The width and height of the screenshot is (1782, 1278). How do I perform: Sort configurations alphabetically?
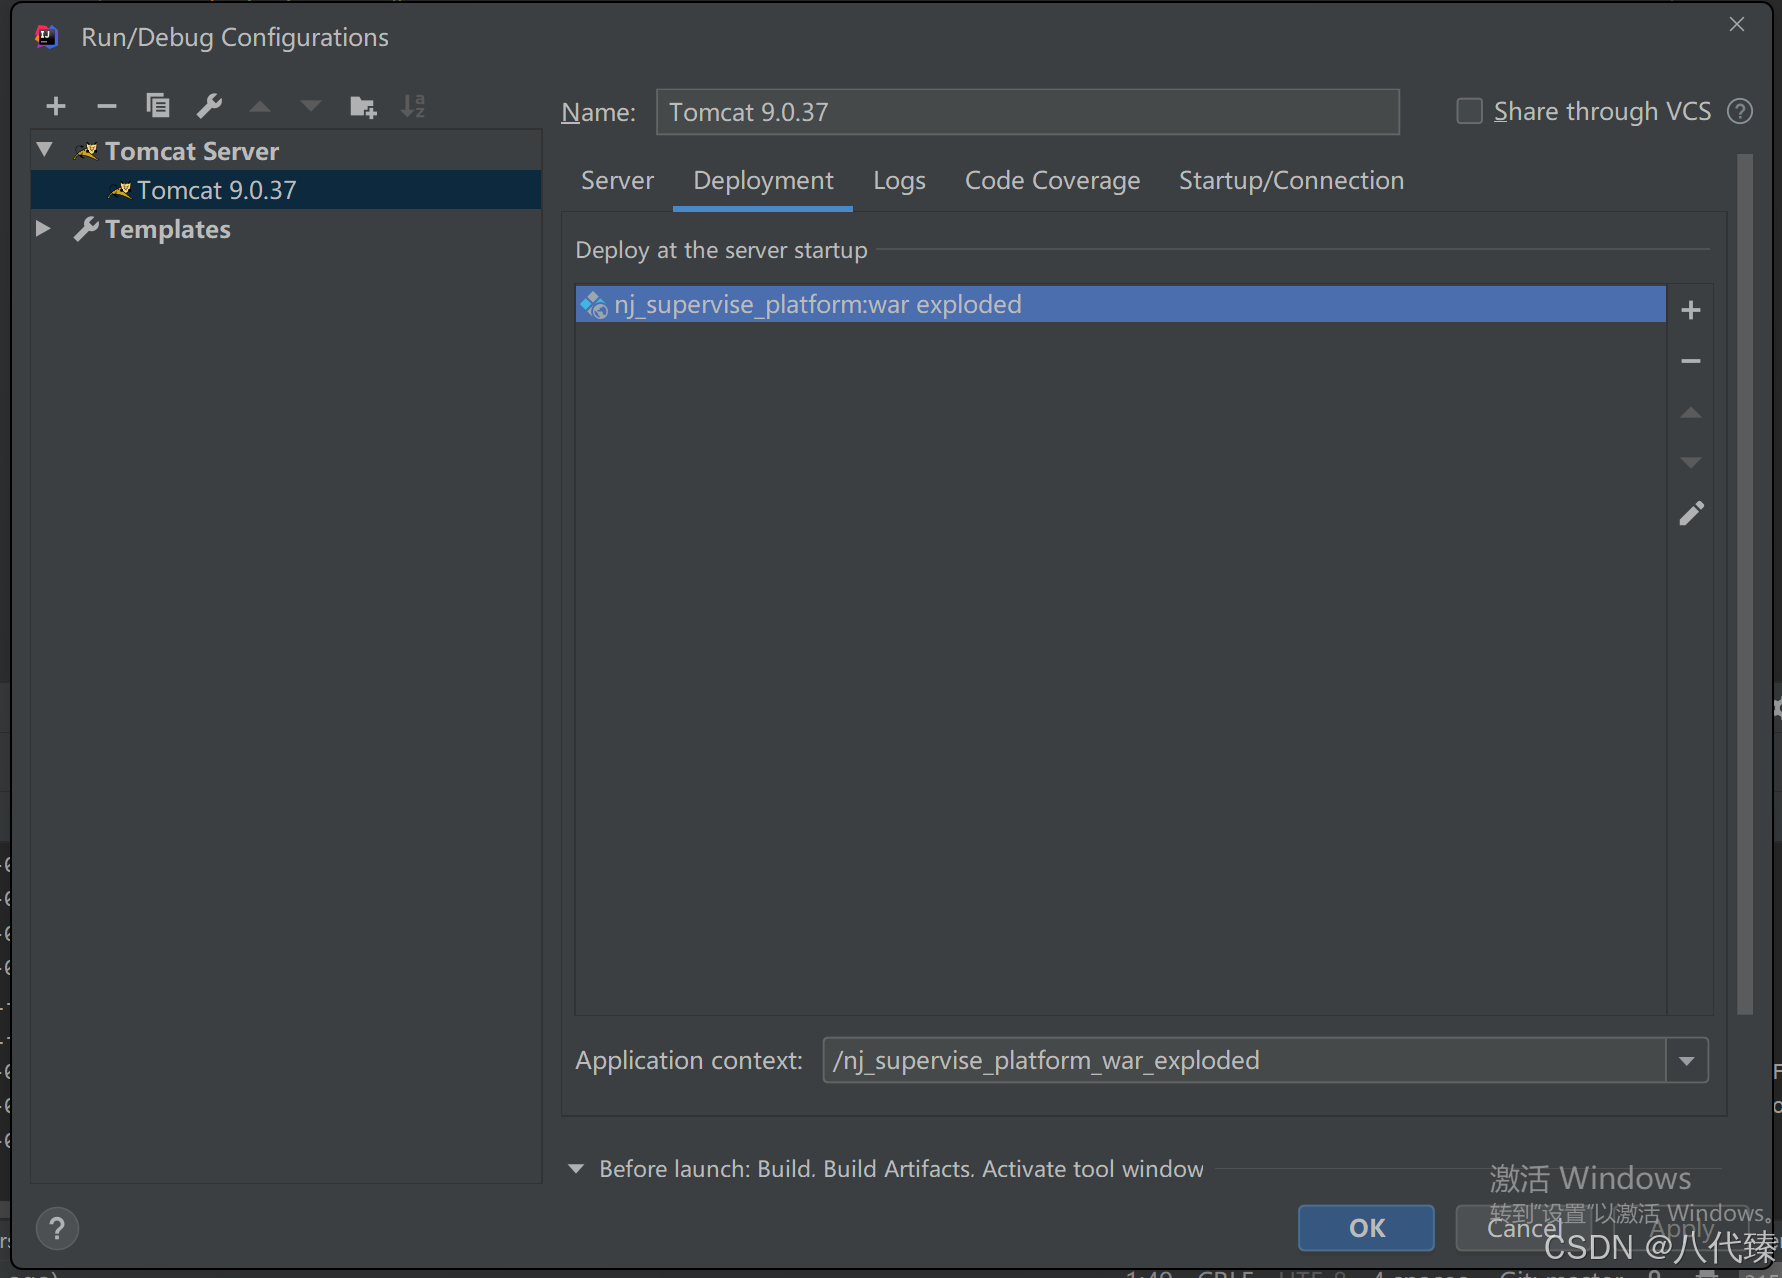(x=413, y=106)
